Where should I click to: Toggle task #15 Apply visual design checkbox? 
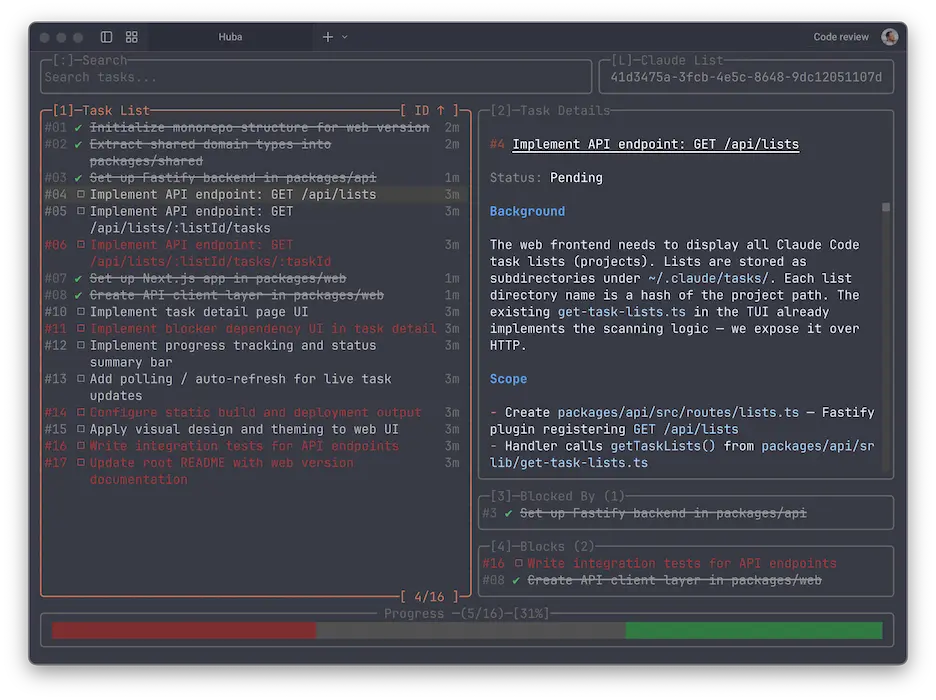click(x=82, y=429)
